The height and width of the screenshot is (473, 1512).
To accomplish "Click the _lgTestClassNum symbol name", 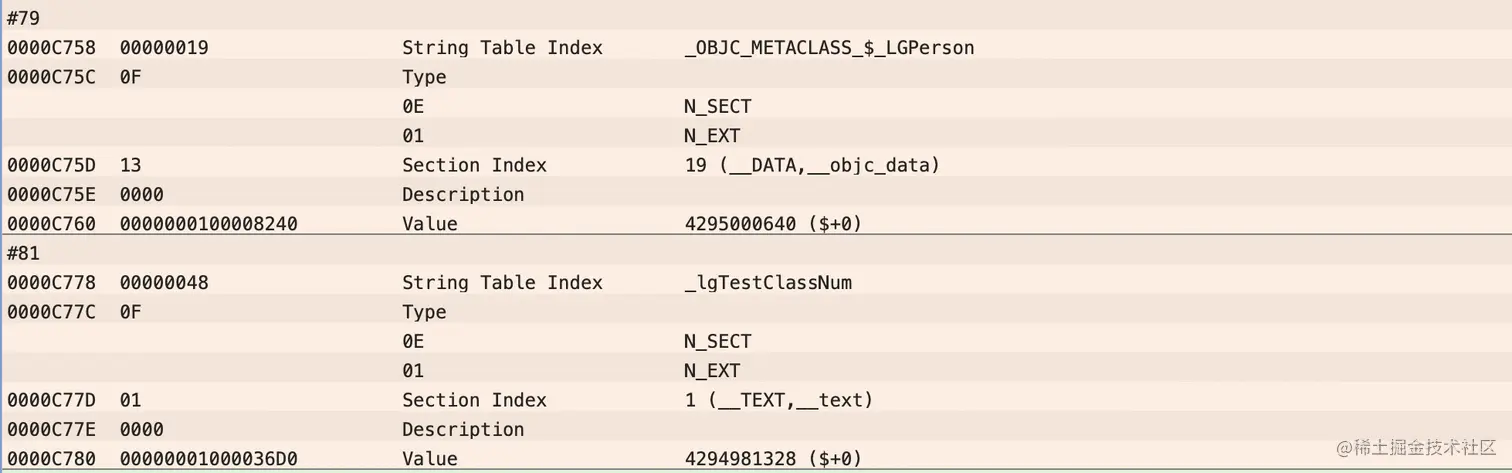I will [768, 282].
